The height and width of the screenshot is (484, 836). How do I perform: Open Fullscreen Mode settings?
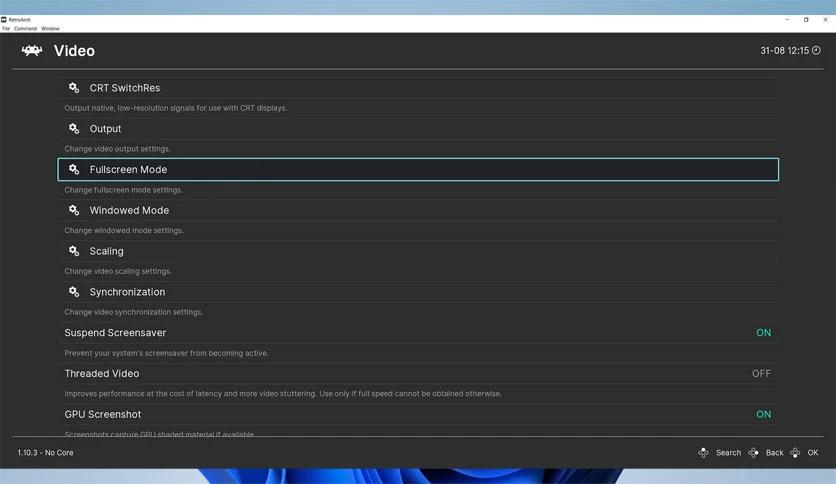(418, 170)
